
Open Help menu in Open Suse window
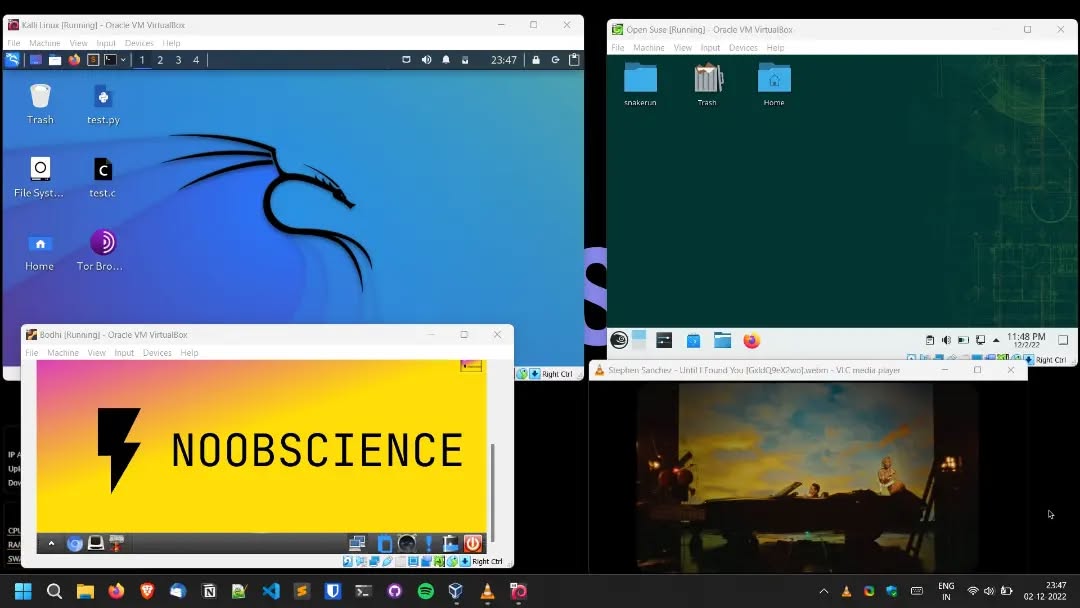(x=776, y=48)
